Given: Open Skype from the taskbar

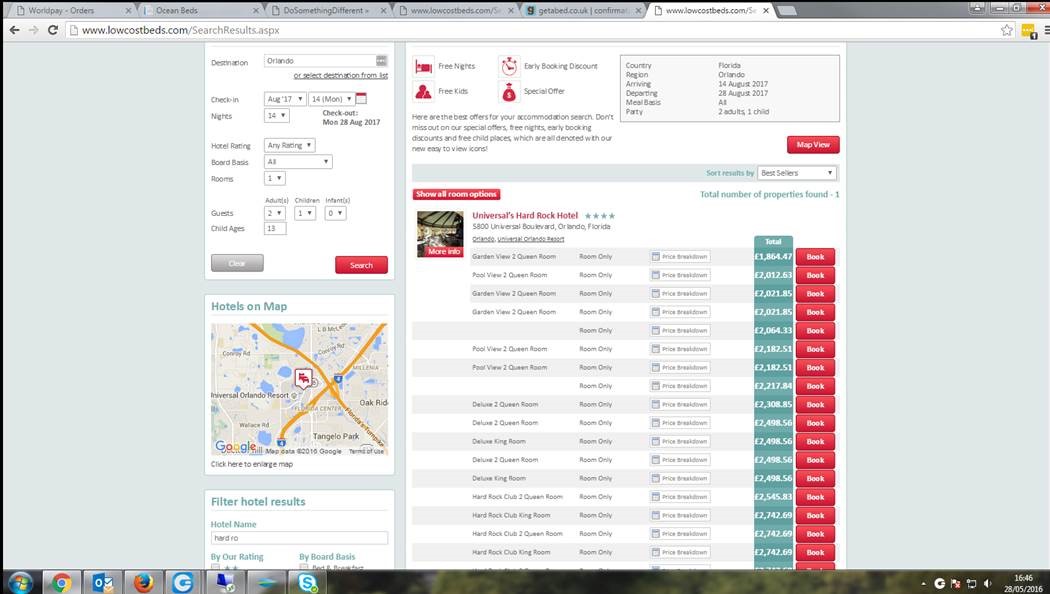Looking at the screenshot, I should tap(307, 583).
